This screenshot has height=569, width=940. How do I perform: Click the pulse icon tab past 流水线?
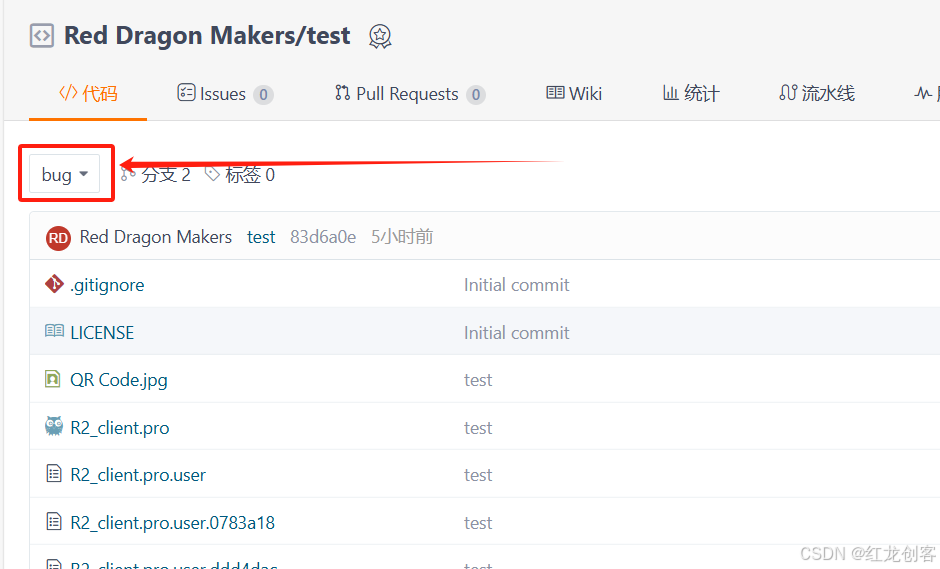pyautogui.click(x=923, y=93)
